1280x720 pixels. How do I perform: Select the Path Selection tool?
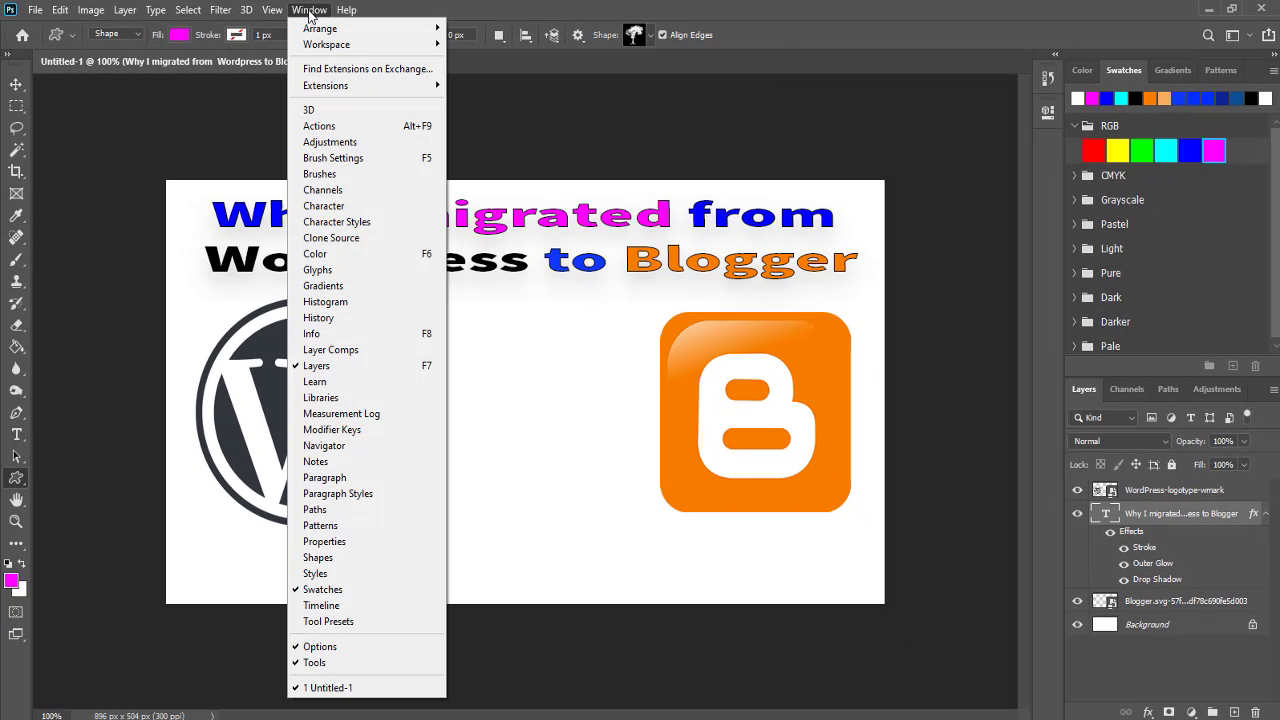tap(16, 457)
